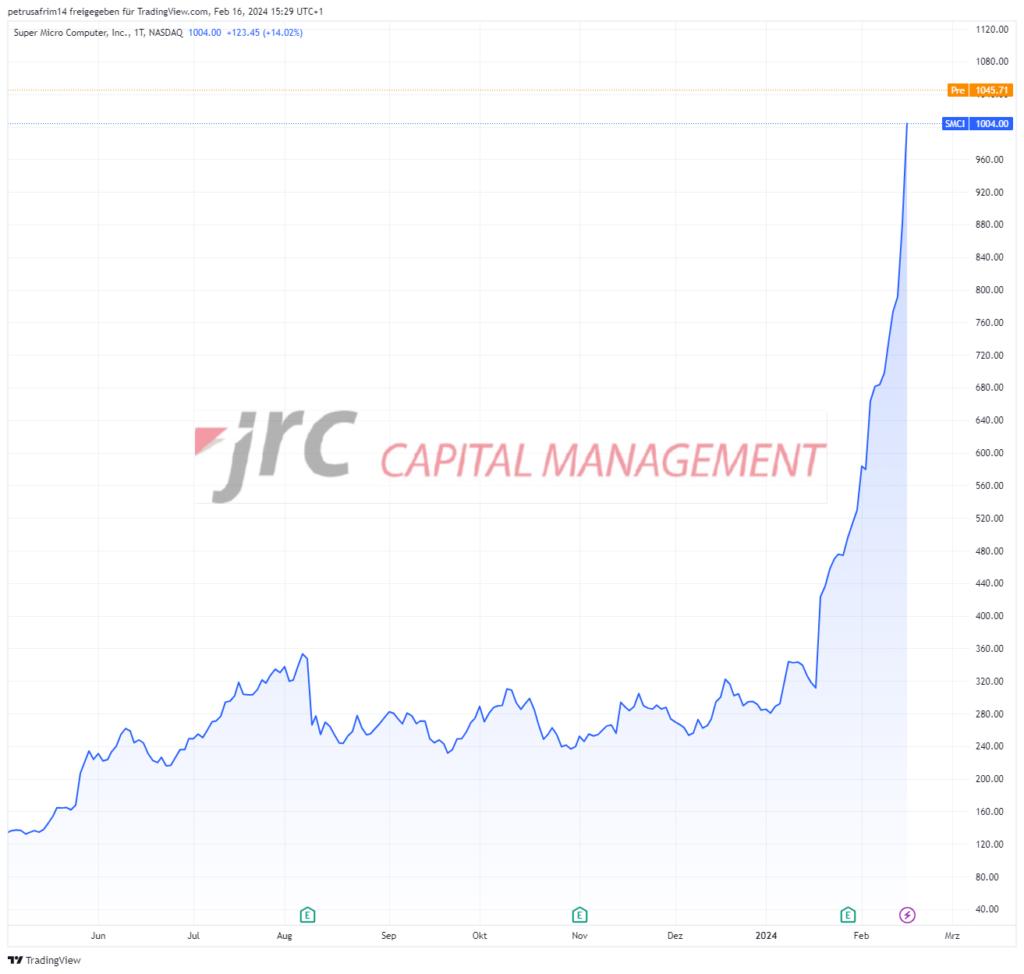This screenshot has height=974, width=1024.
Task: Click the 680.00 price axis label
Action: 989,387
